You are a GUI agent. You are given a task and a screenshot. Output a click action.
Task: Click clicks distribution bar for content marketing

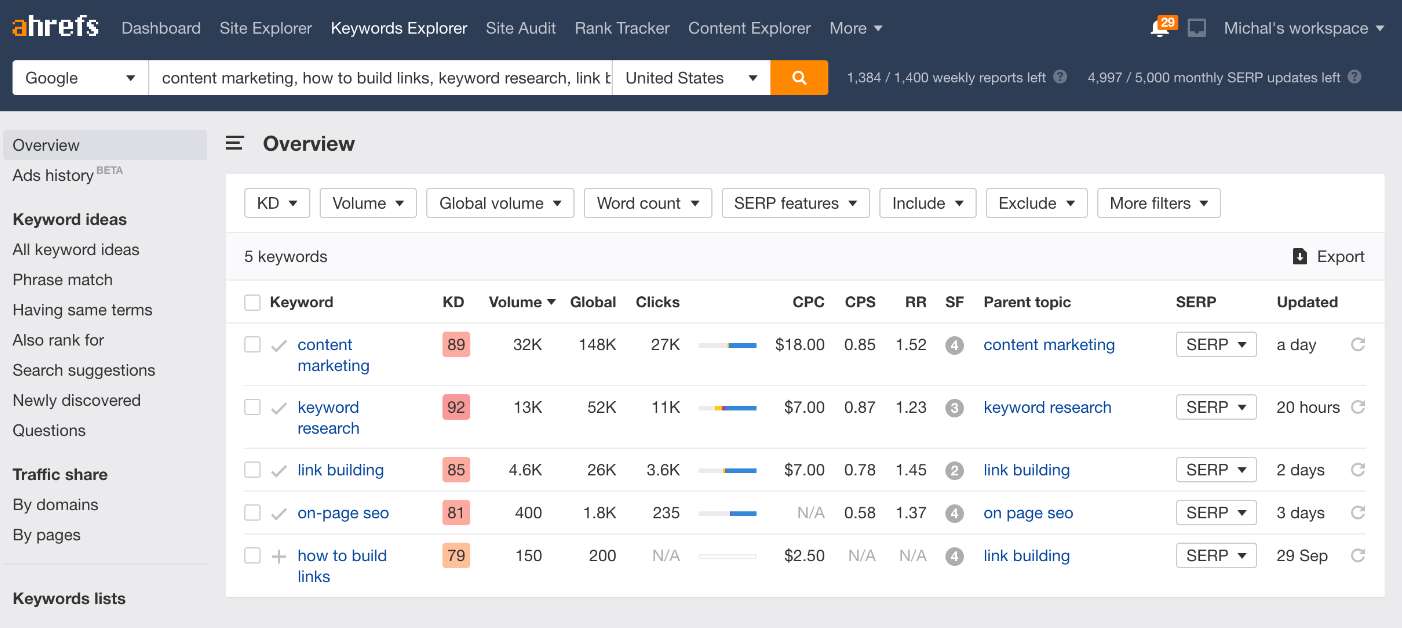click(x=727, y=345)
